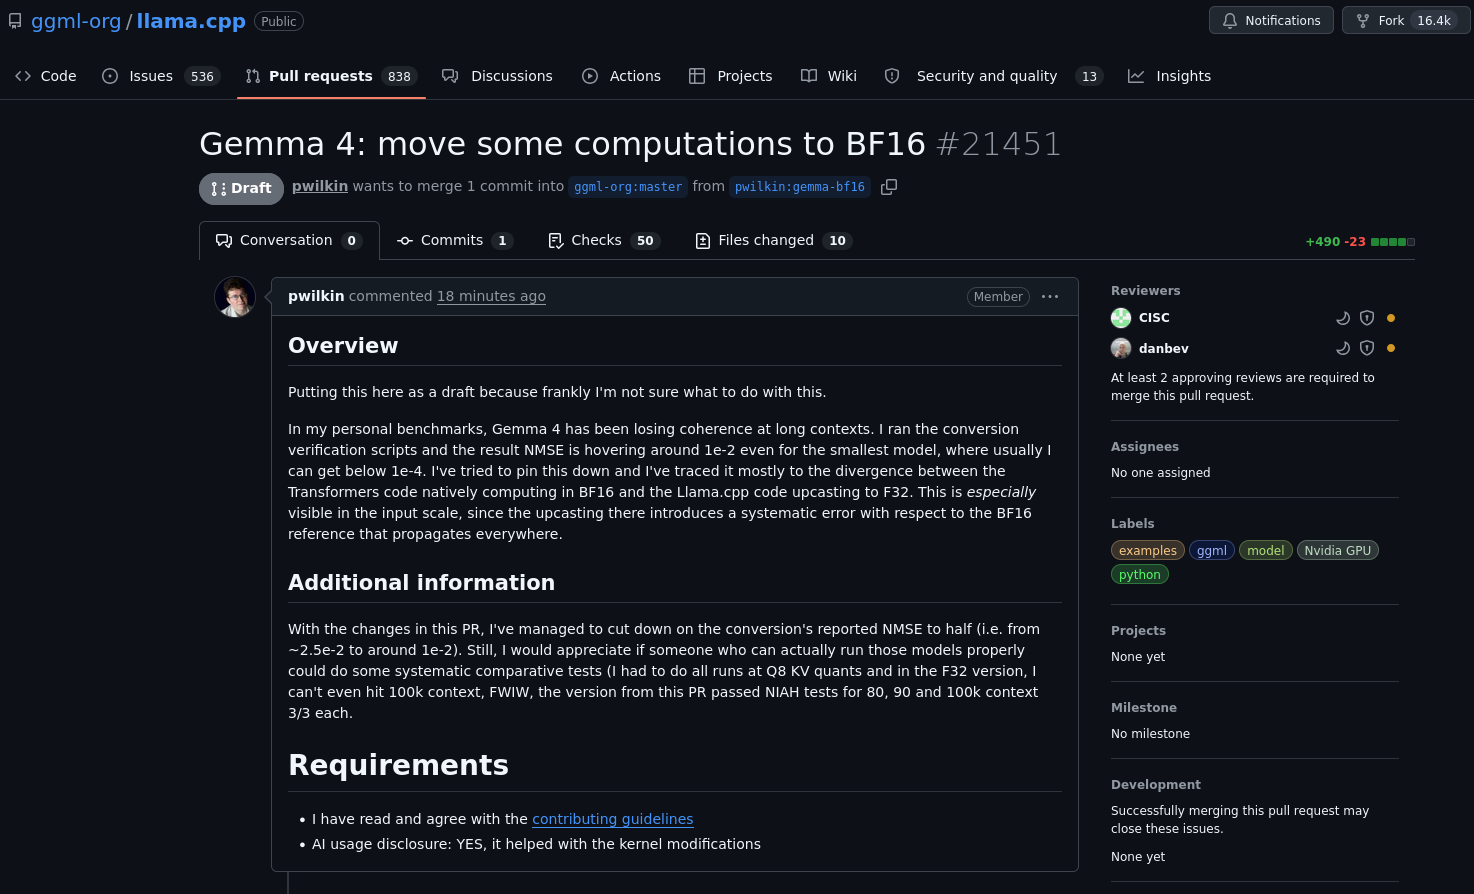Open Wiki via its book icon
Viewport: 1474px width, 894px height.
tap(809, 76)
